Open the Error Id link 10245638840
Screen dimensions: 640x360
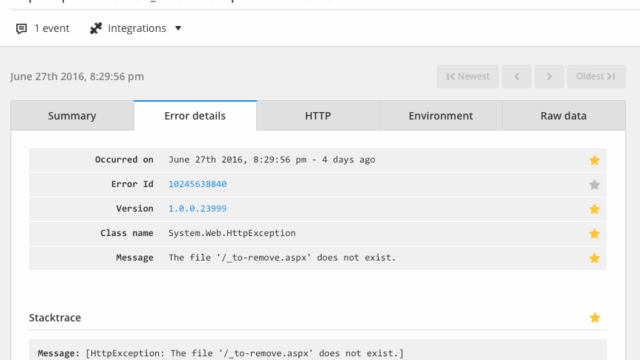[198, 184]
